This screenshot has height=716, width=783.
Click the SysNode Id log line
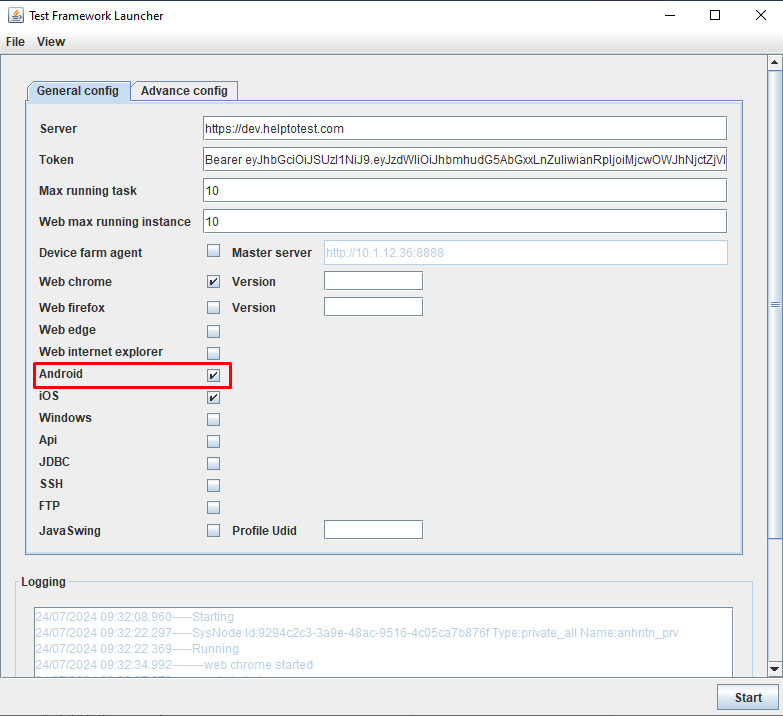pyautogui.click(x=357, y=633)
